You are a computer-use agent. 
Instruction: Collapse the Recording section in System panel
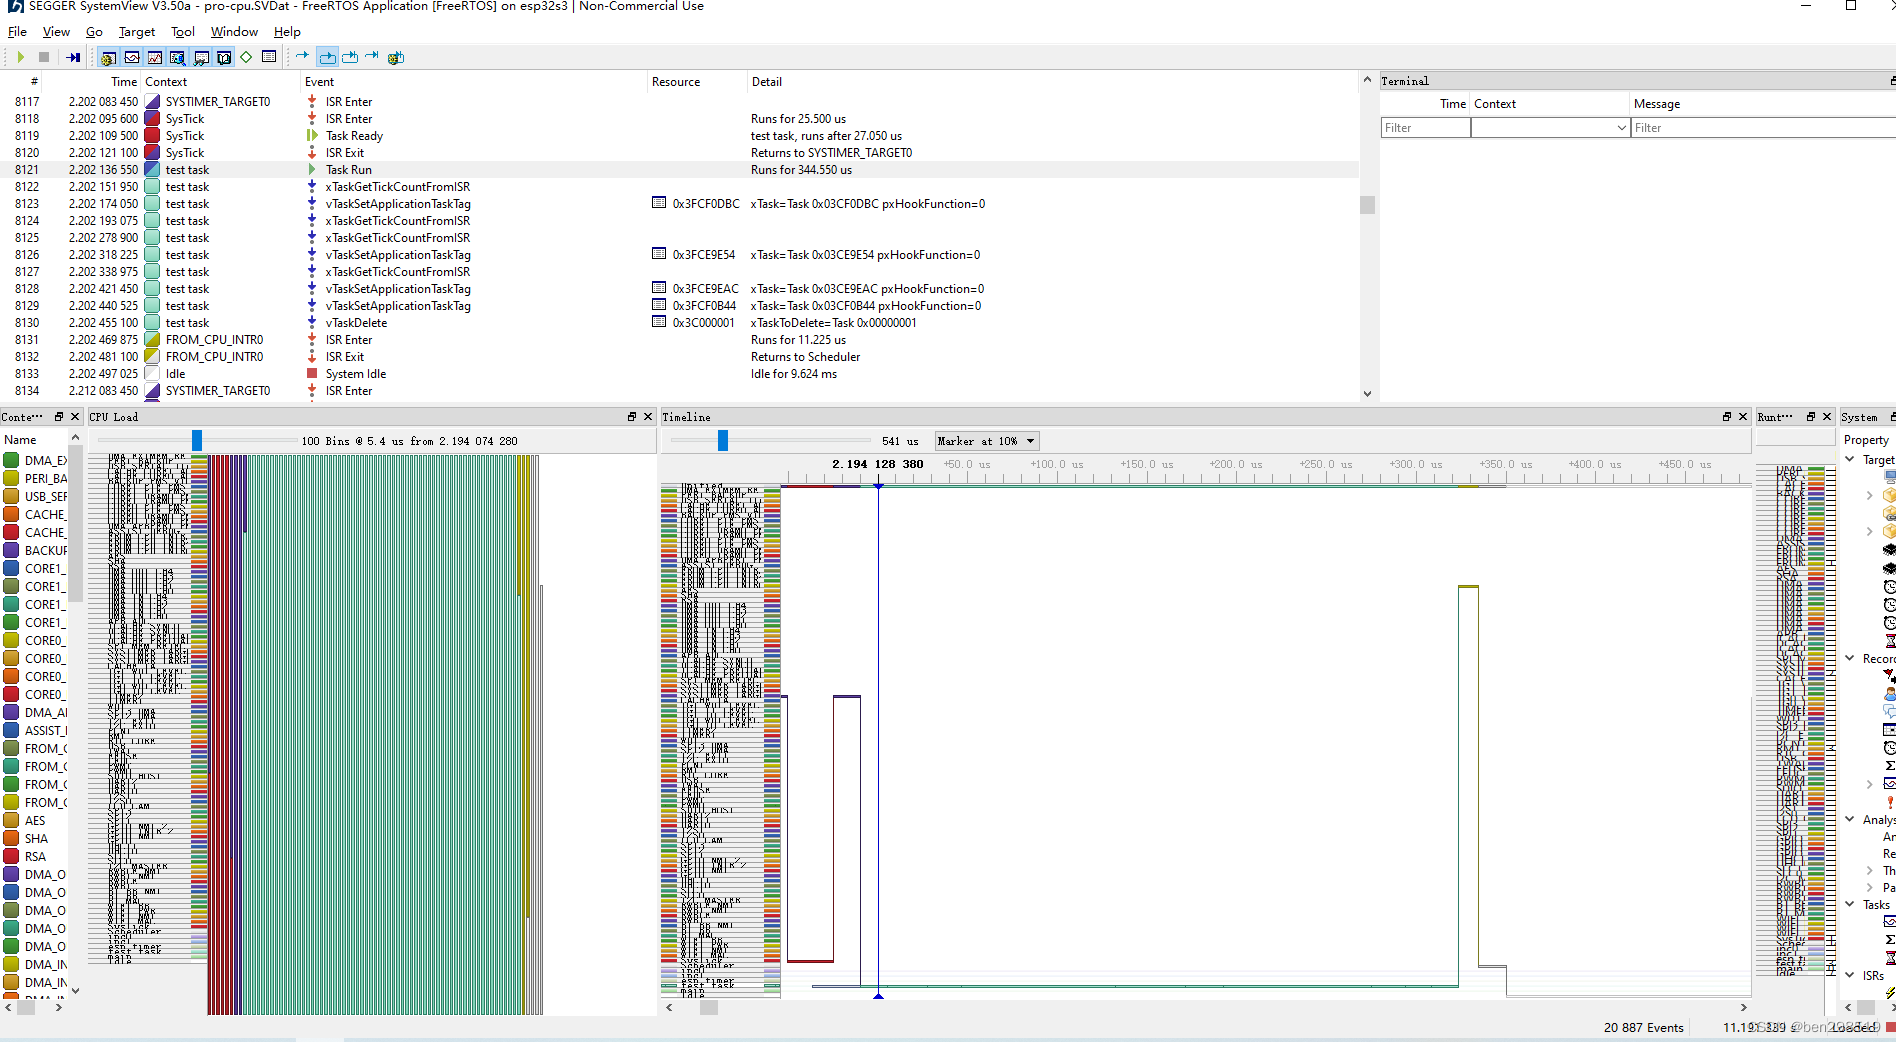[1850, 658]
